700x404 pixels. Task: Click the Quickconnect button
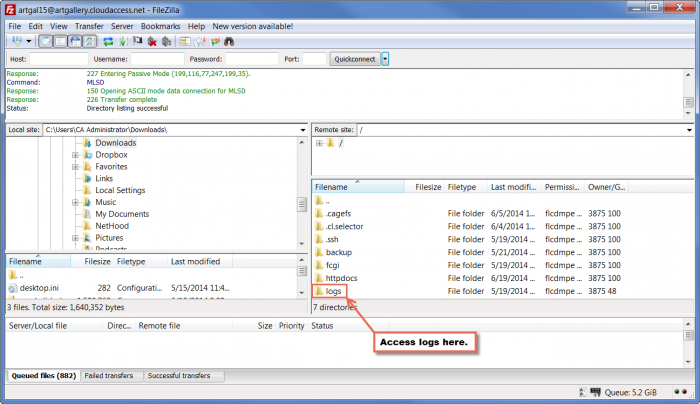pyautogui.click(x=355, y=59)
